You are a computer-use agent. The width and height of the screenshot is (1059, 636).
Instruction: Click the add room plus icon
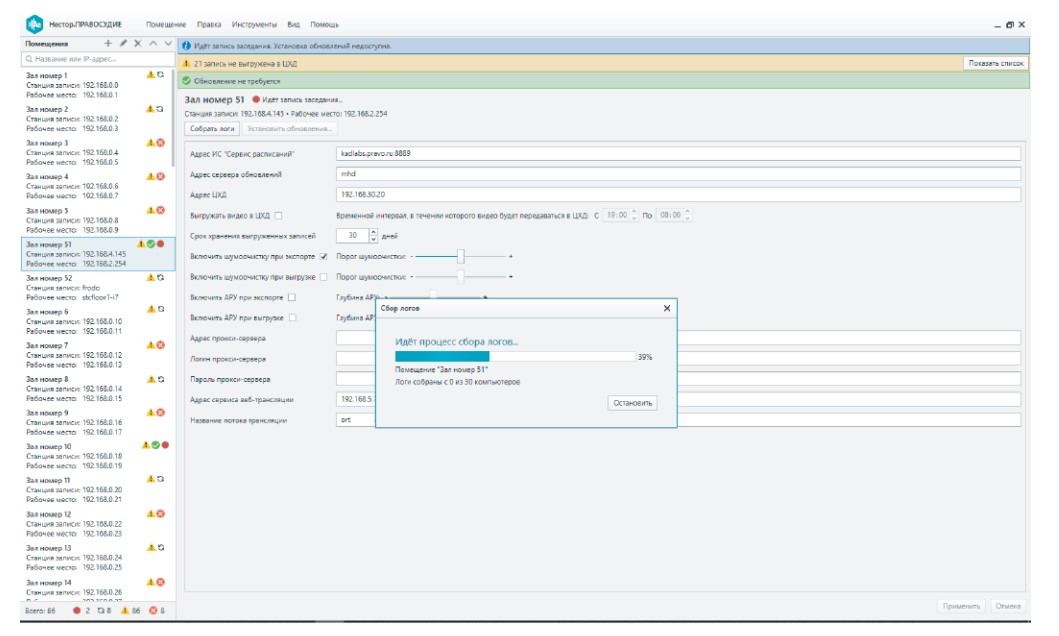tap(108, 44)
